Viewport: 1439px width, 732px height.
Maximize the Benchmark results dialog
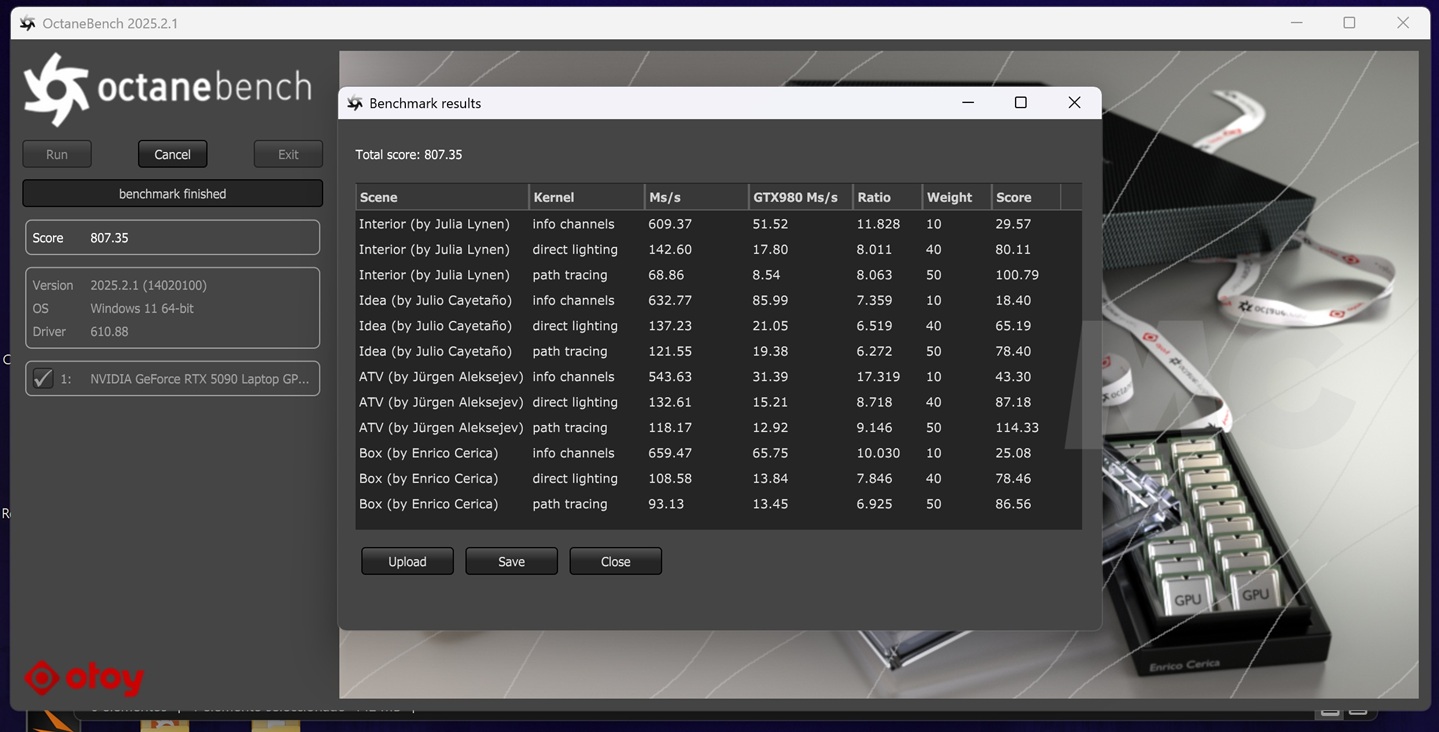click(1020, 102)
